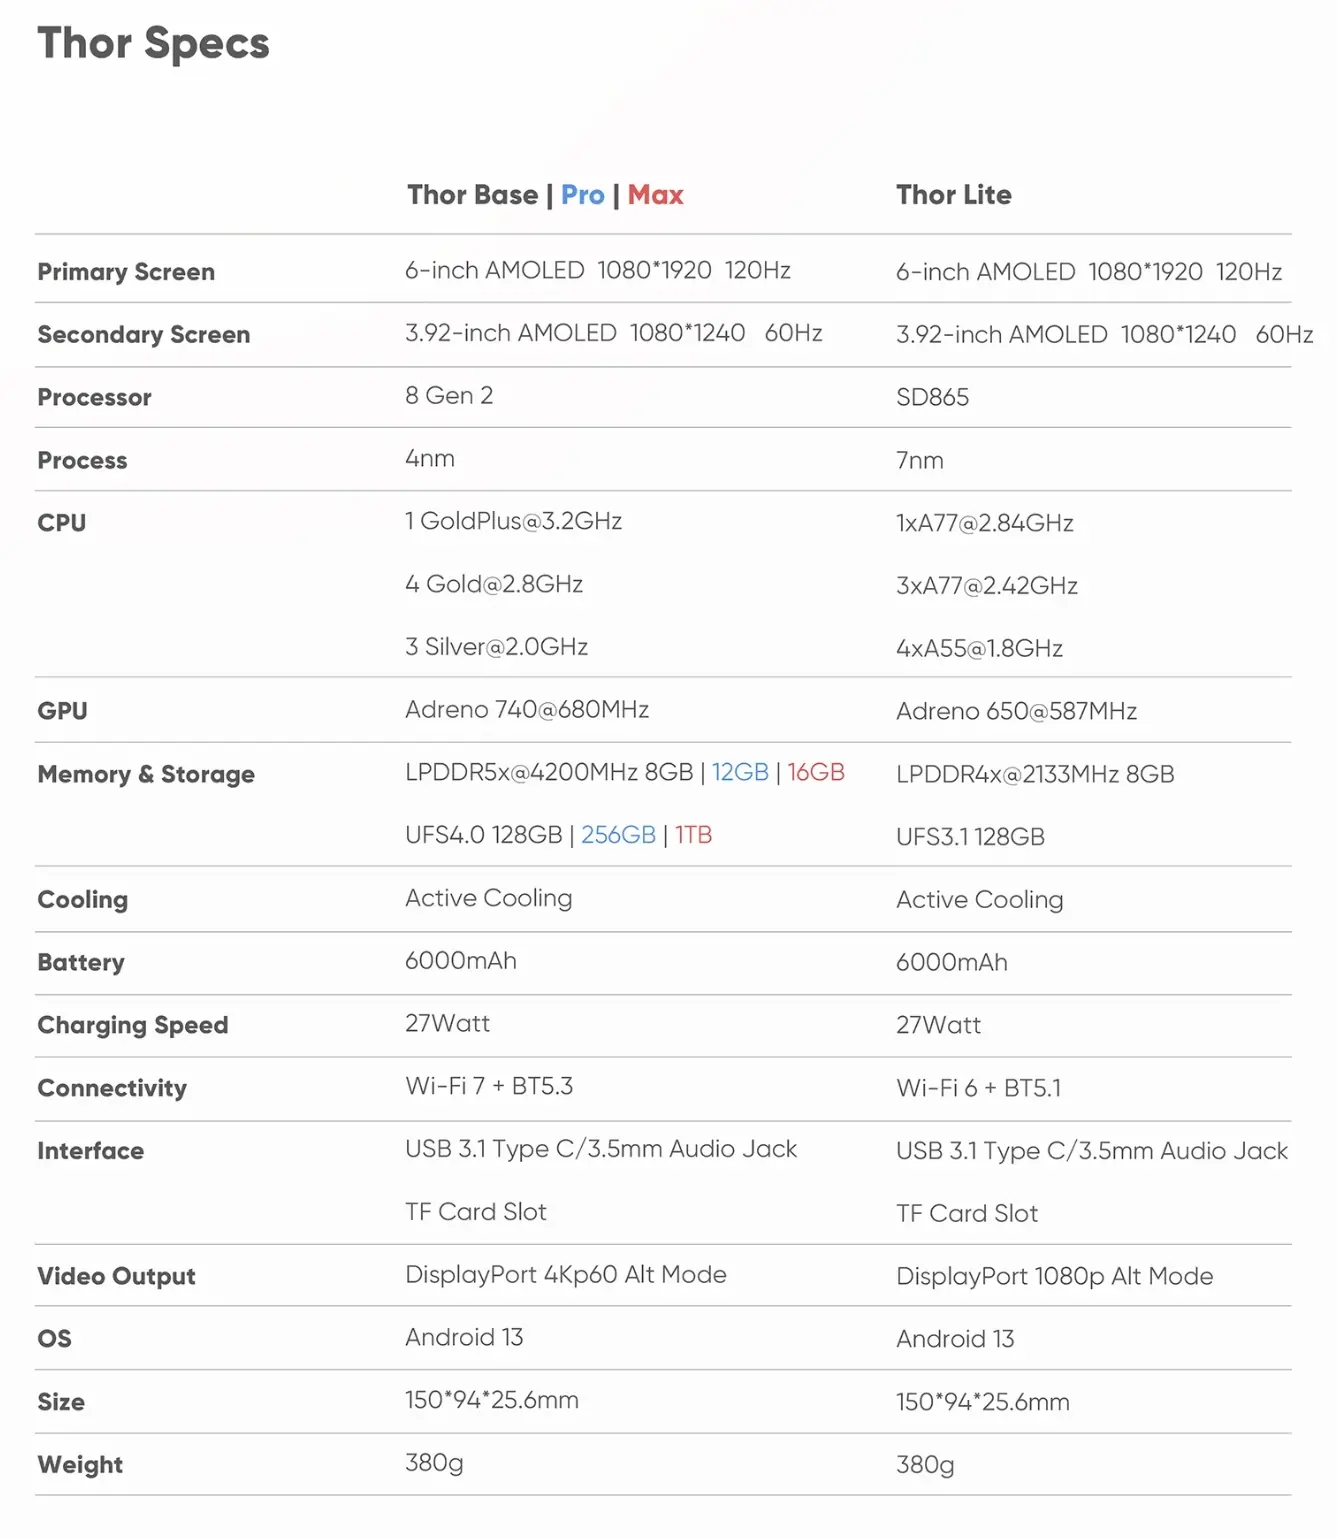Click the red 1TB storage option
Screen dimensions: 1337x1538
693,836
